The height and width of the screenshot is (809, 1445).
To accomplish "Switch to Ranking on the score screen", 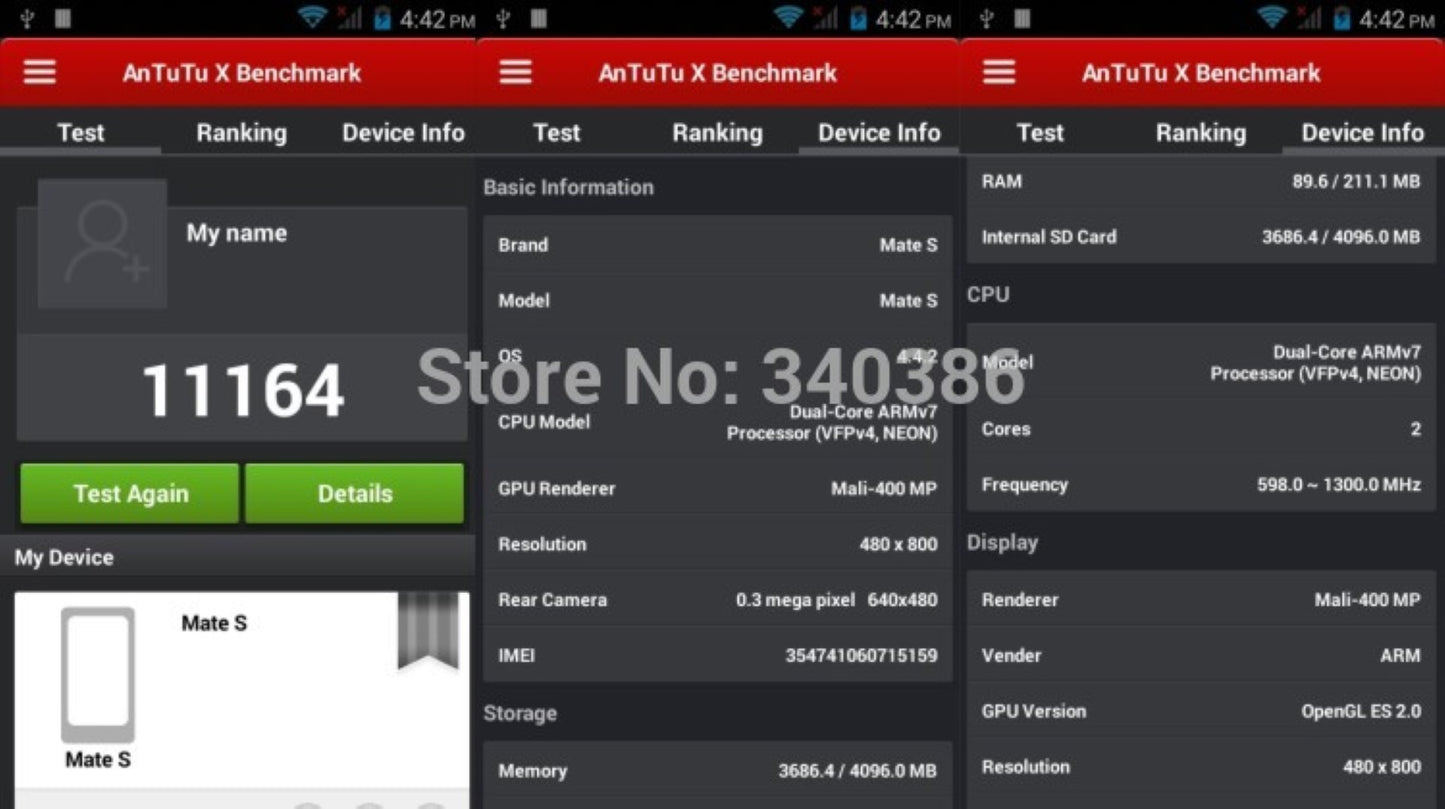I will point(241,132).
